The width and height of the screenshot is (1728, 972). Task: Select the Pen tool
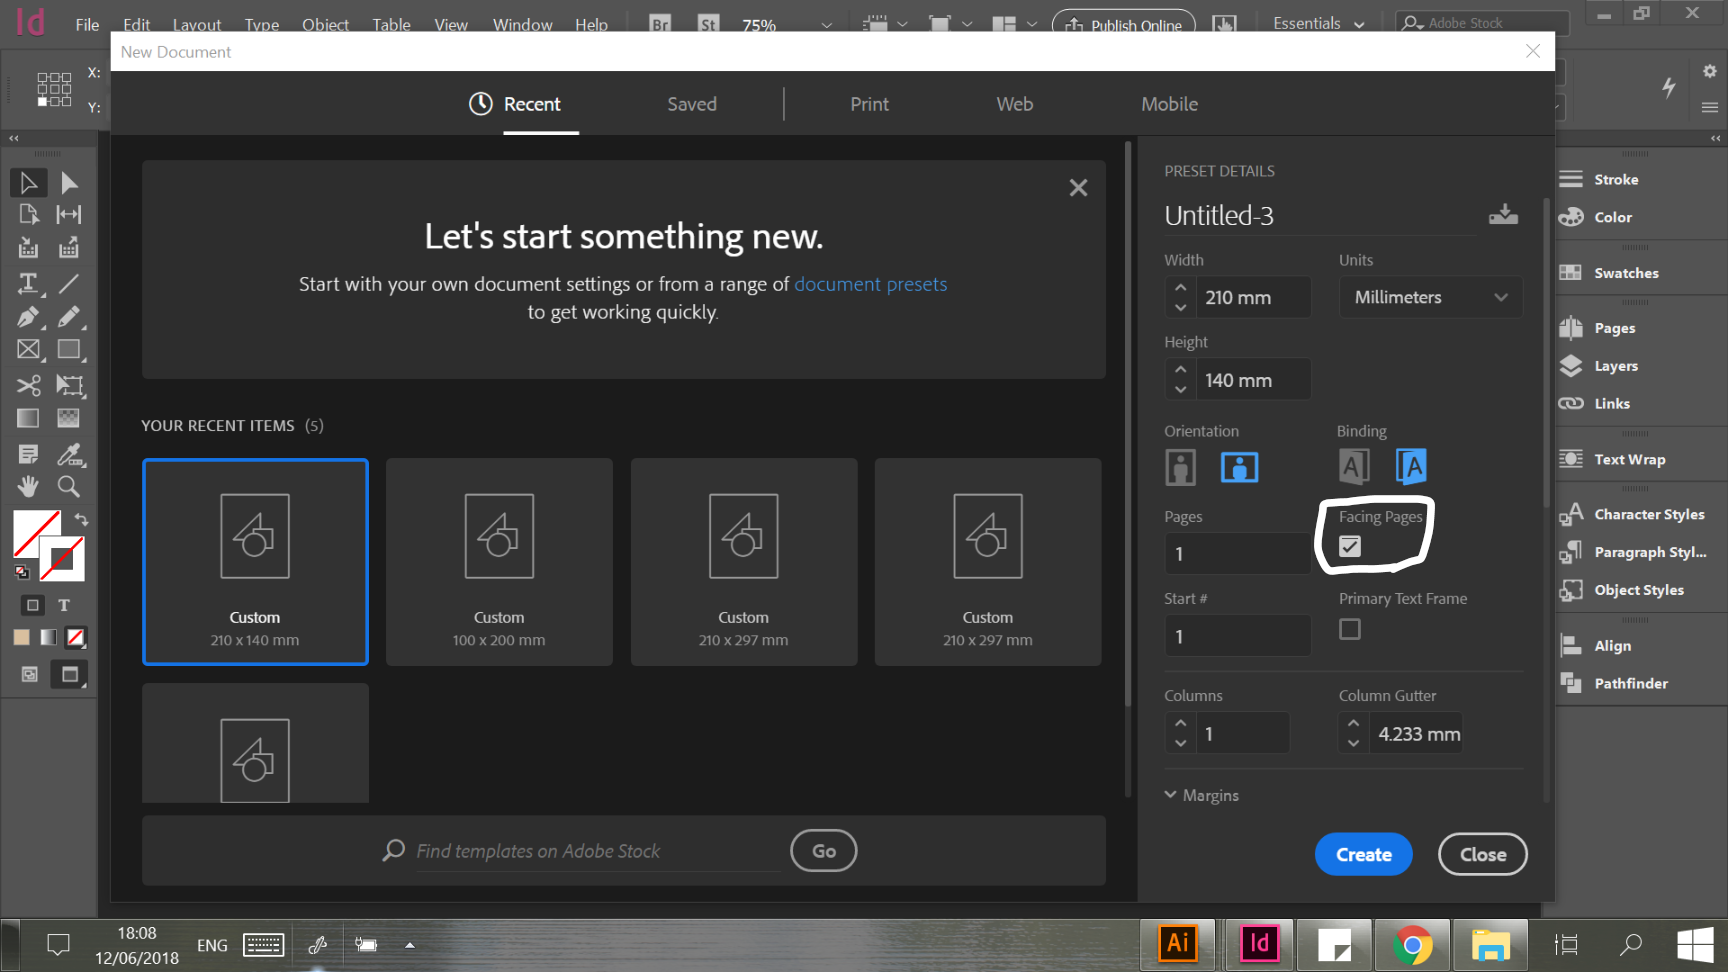pyautogui.click(x=28, y=317)
